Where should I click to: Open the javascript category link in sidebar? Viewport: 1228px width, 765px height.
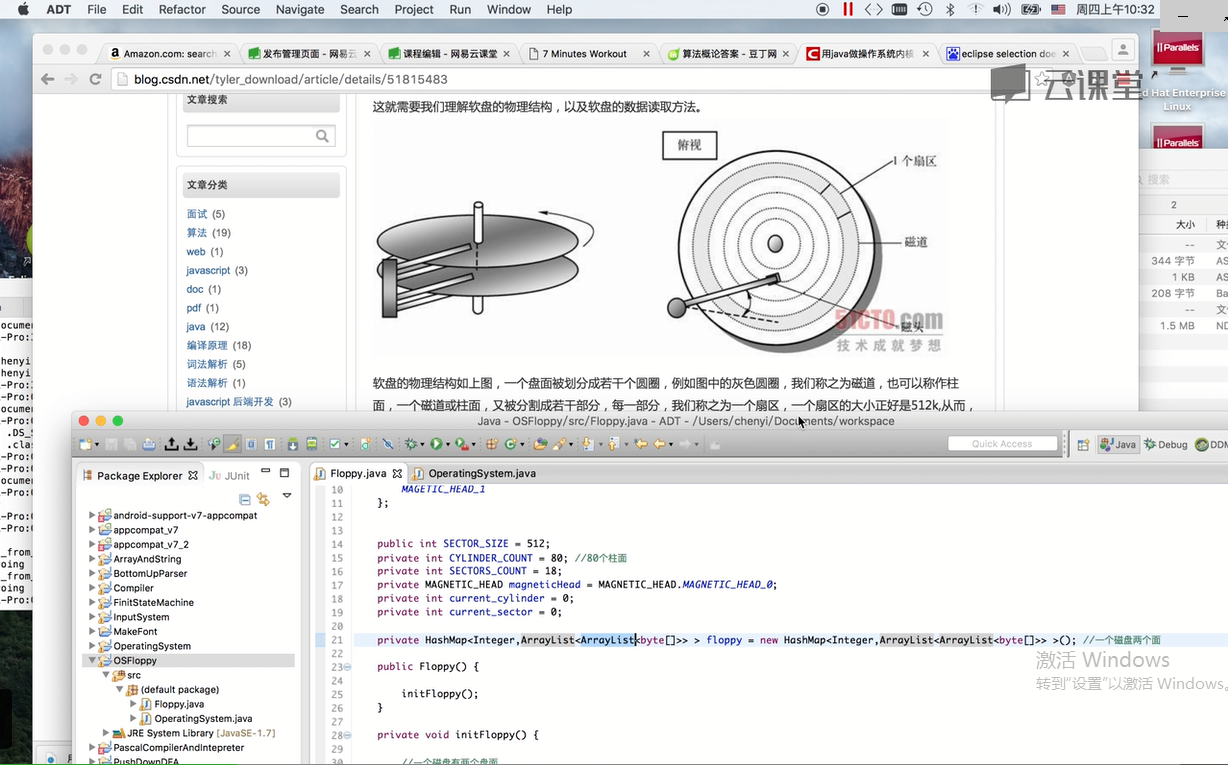point(208,270)
